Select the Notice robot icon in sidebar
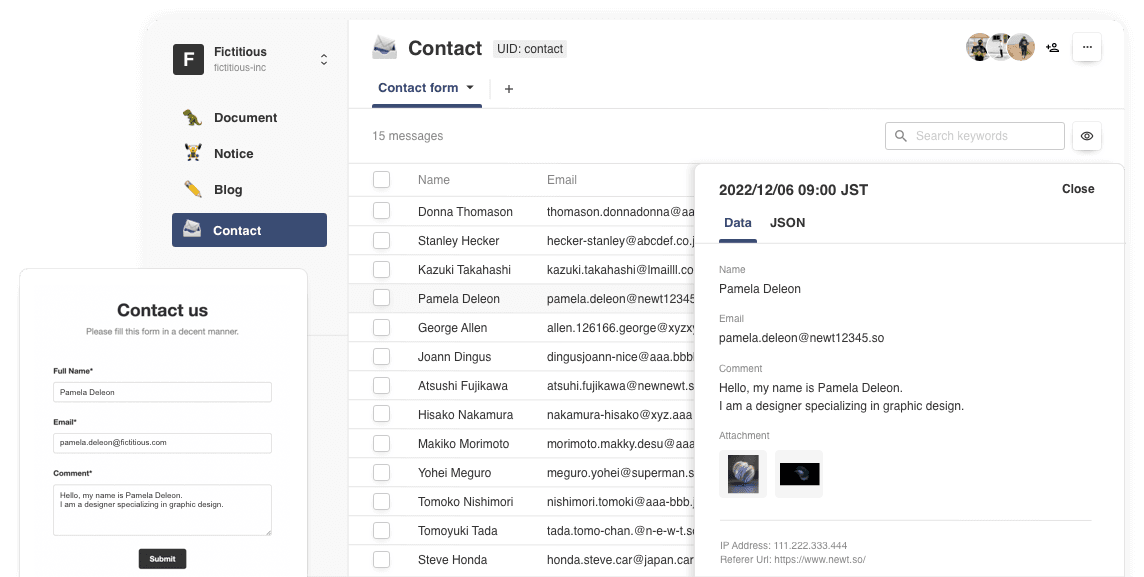1144x577 pixels. (192, 153)
